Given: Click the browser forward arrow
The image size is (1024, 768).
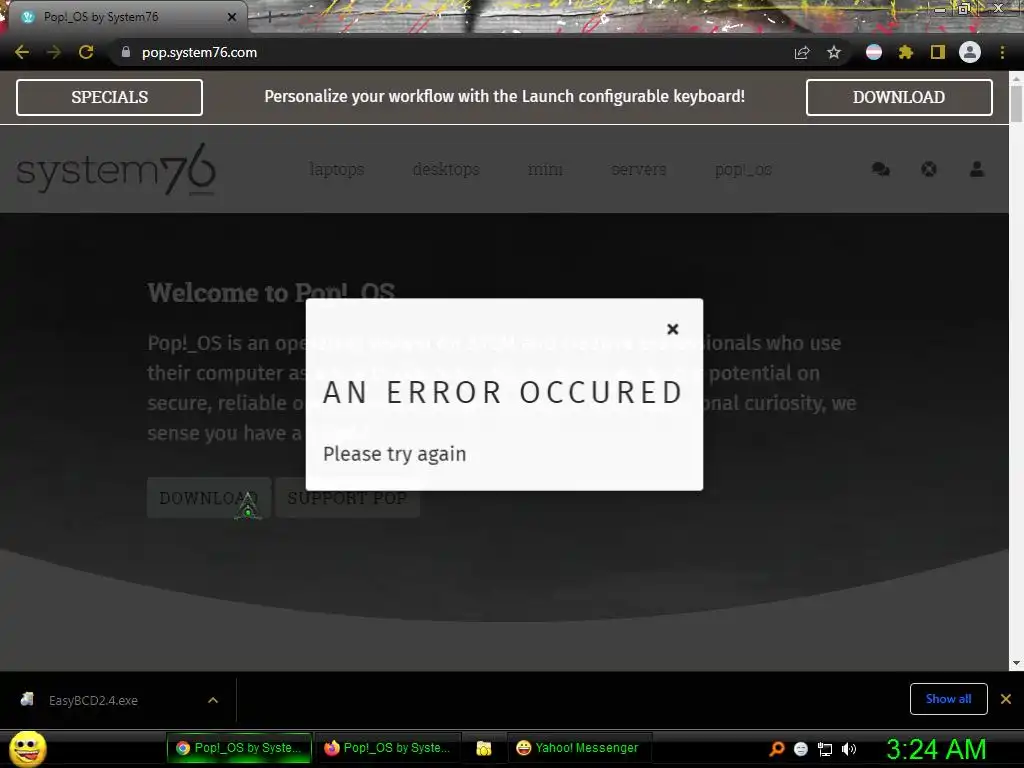Looking at the screenshot, I should point(54,52).
